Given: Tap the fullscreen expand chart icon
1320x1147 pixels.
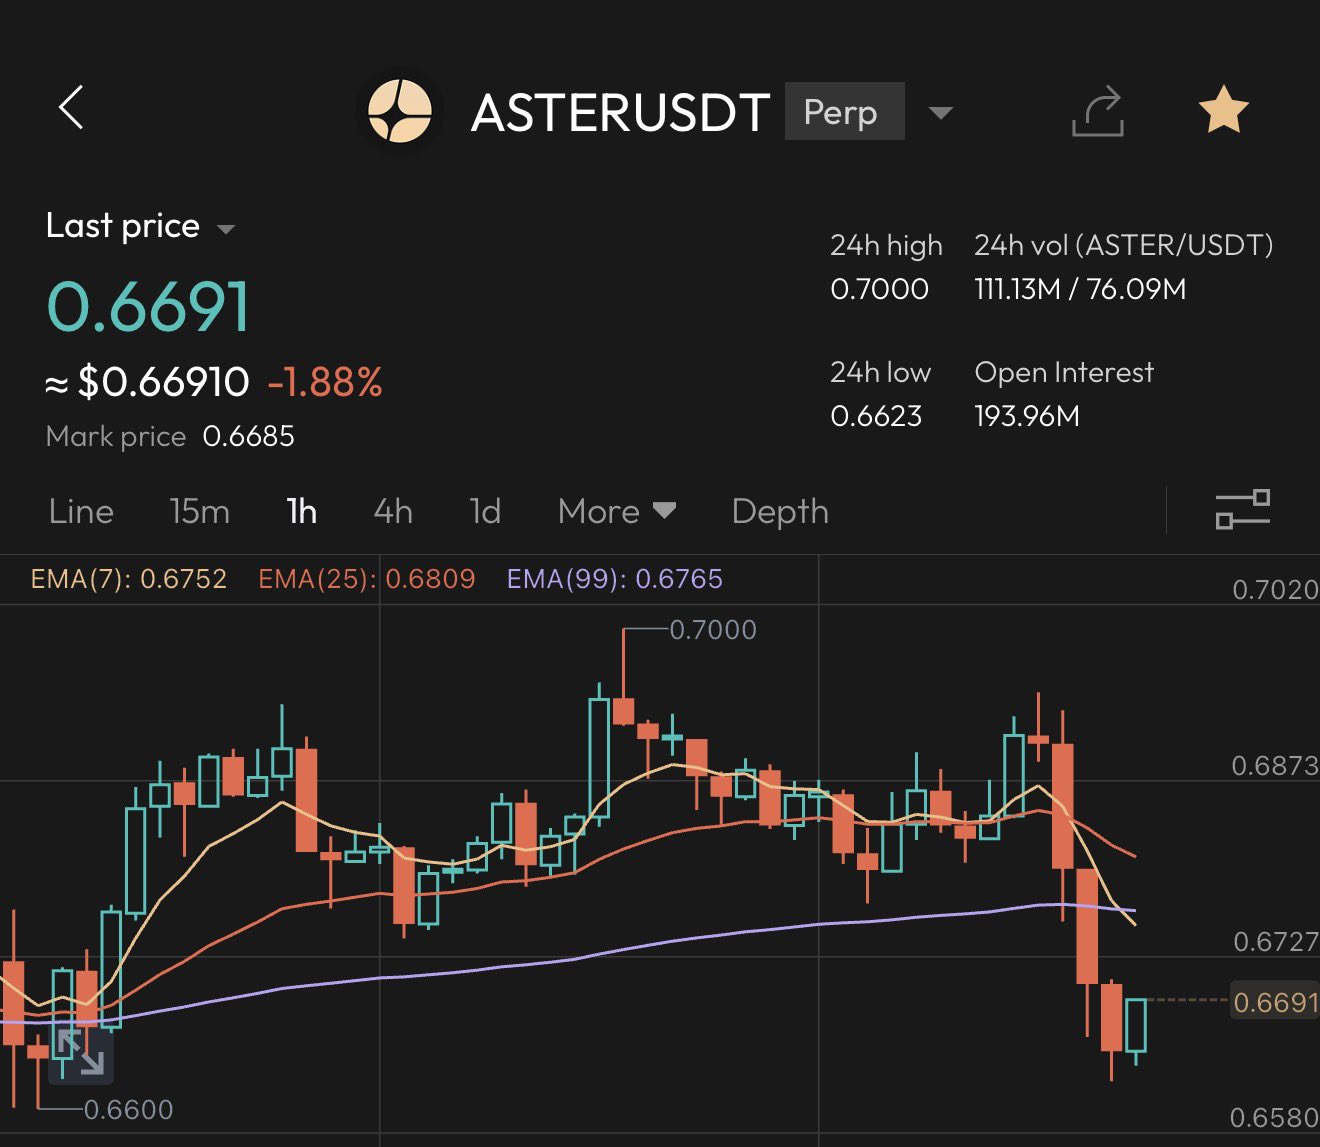Looking at the screenshot, I should click(x=81, y=1054).
